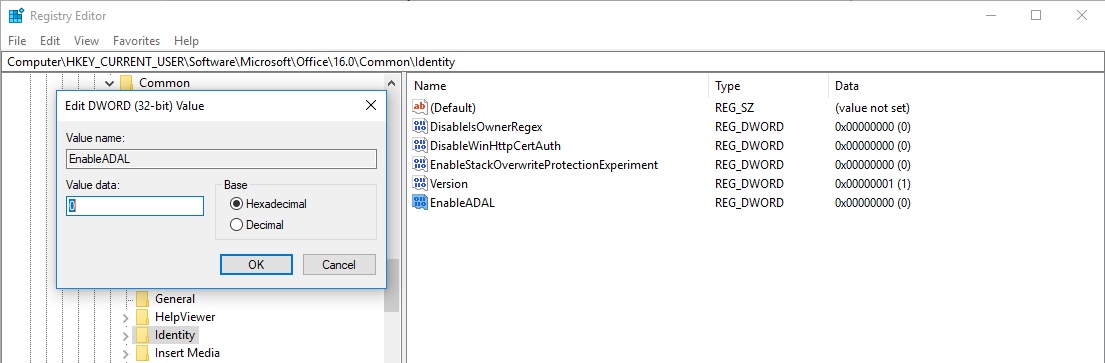Click the Version value name
1105x363 pixels.
click(x=449, y=183)
